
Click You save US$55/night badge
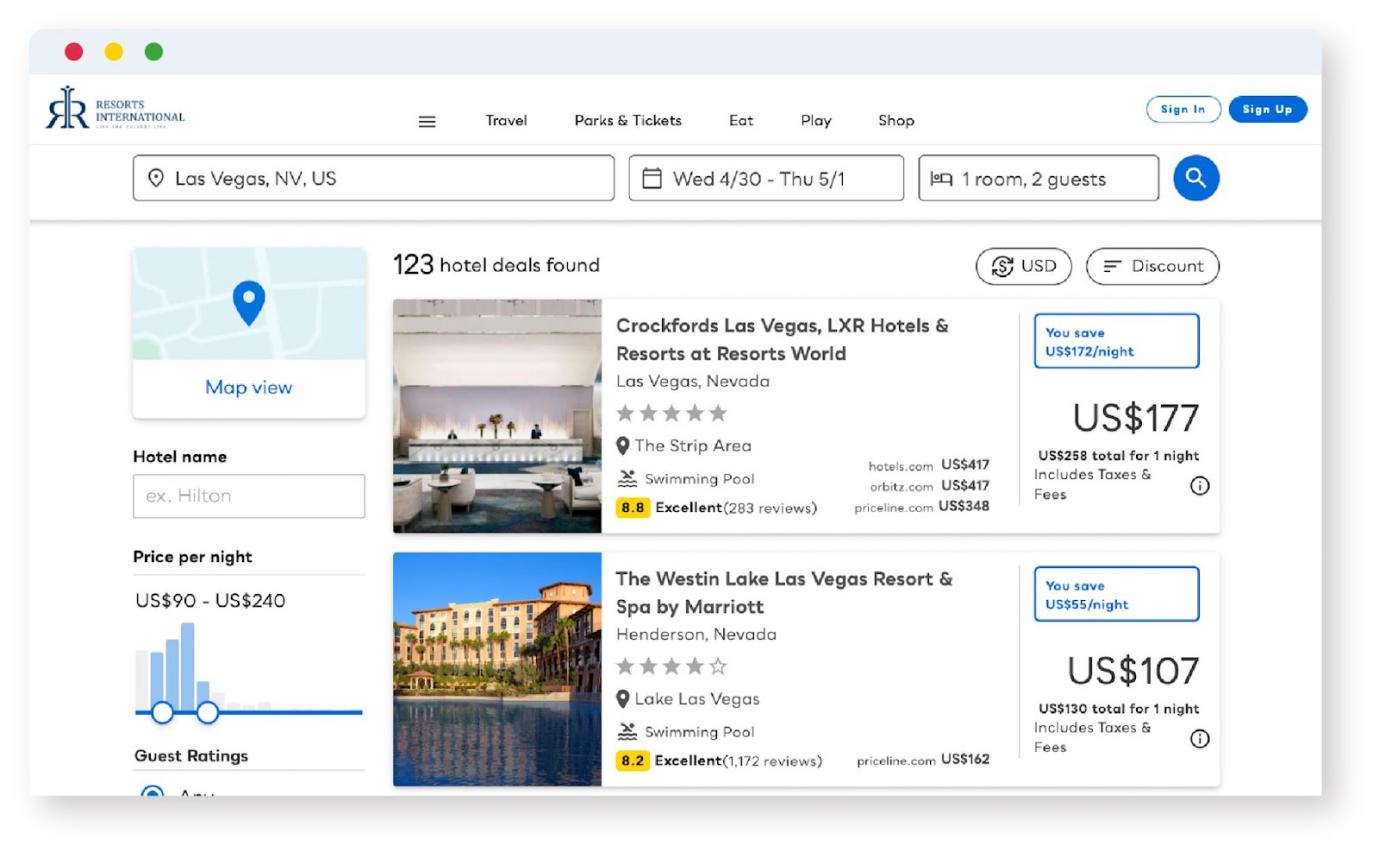pyautogui.click(x=1116, y=594)
